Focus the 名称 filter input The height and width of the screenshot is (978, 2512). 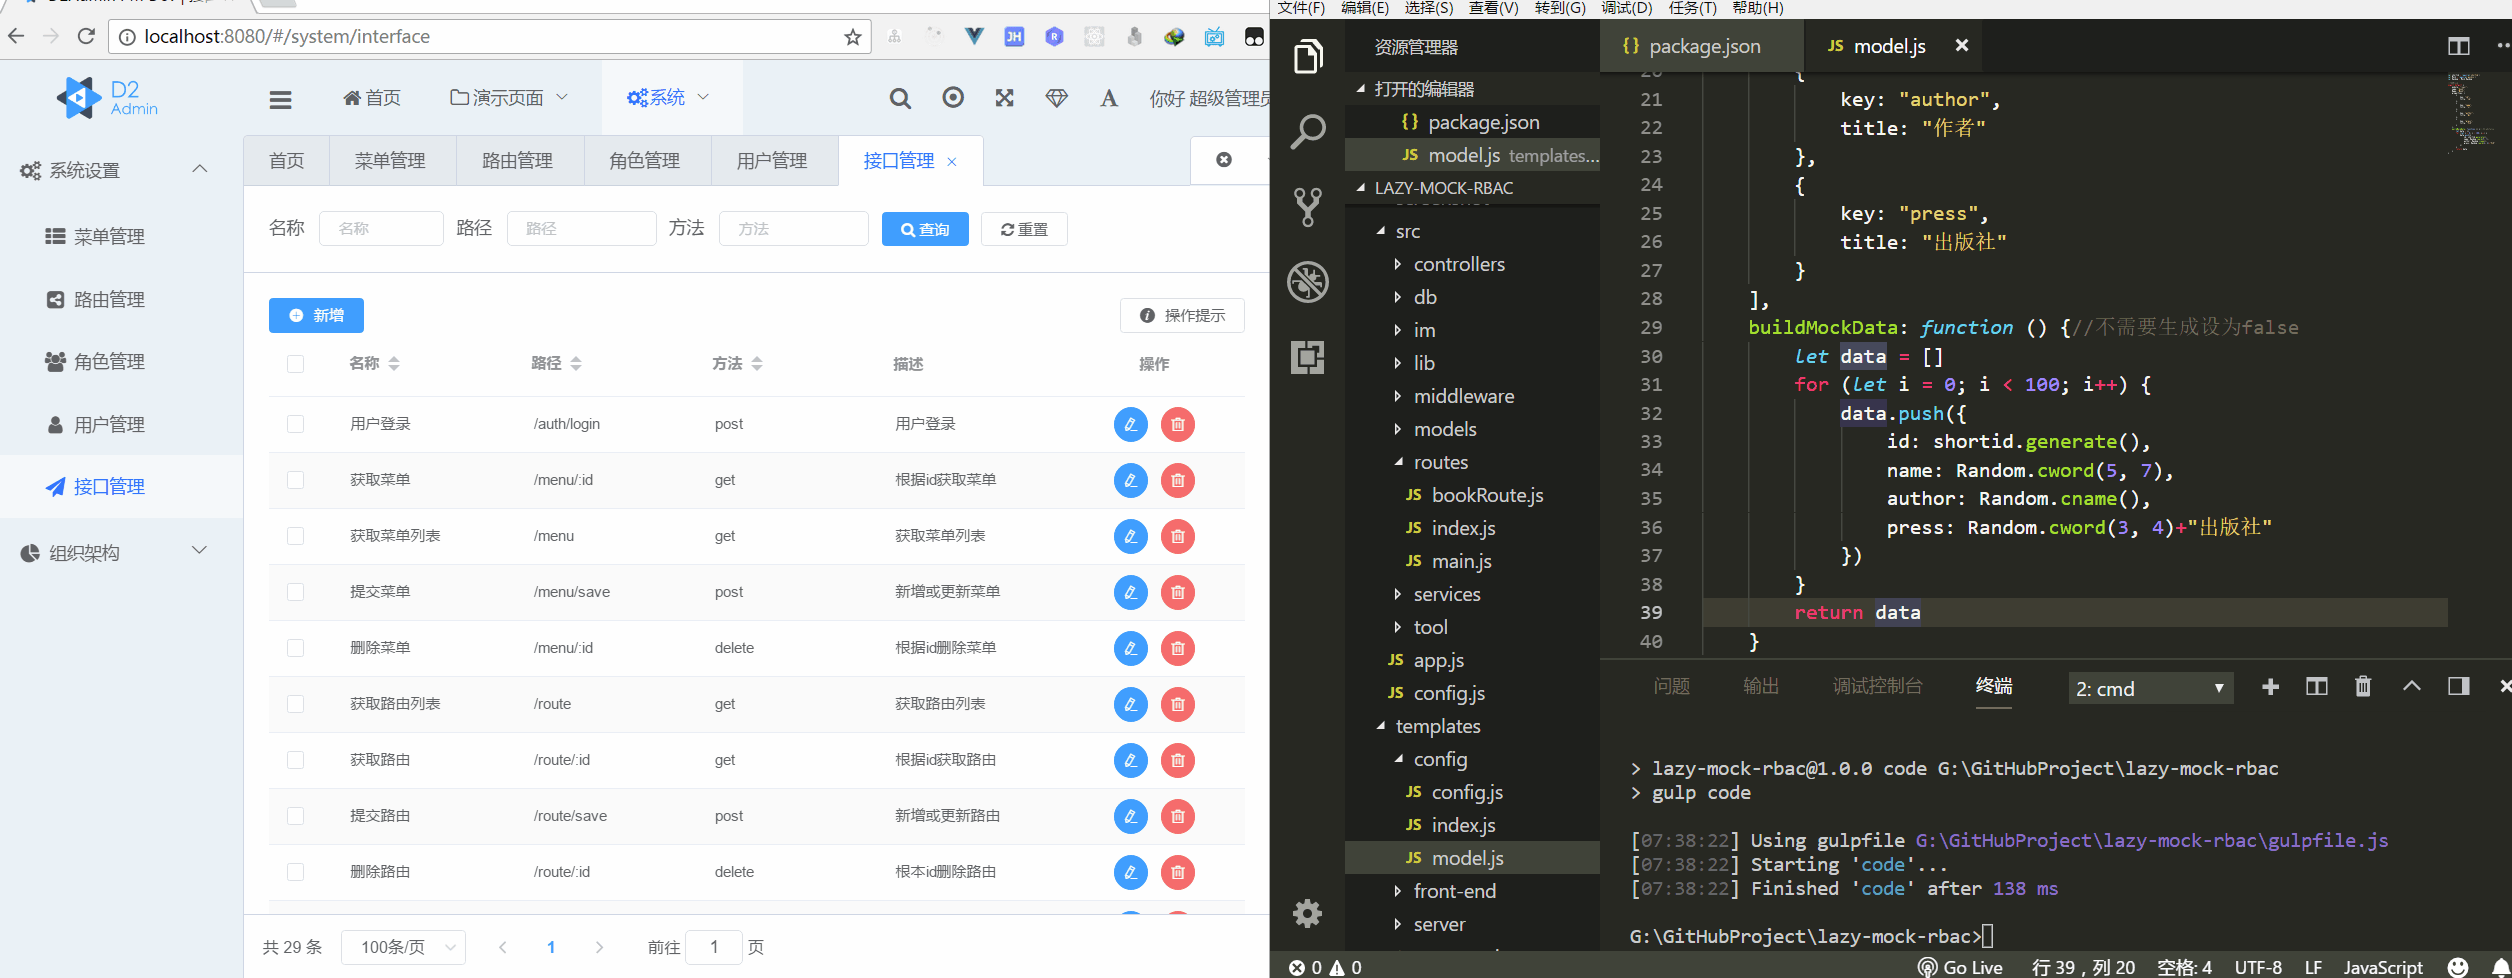381,228
